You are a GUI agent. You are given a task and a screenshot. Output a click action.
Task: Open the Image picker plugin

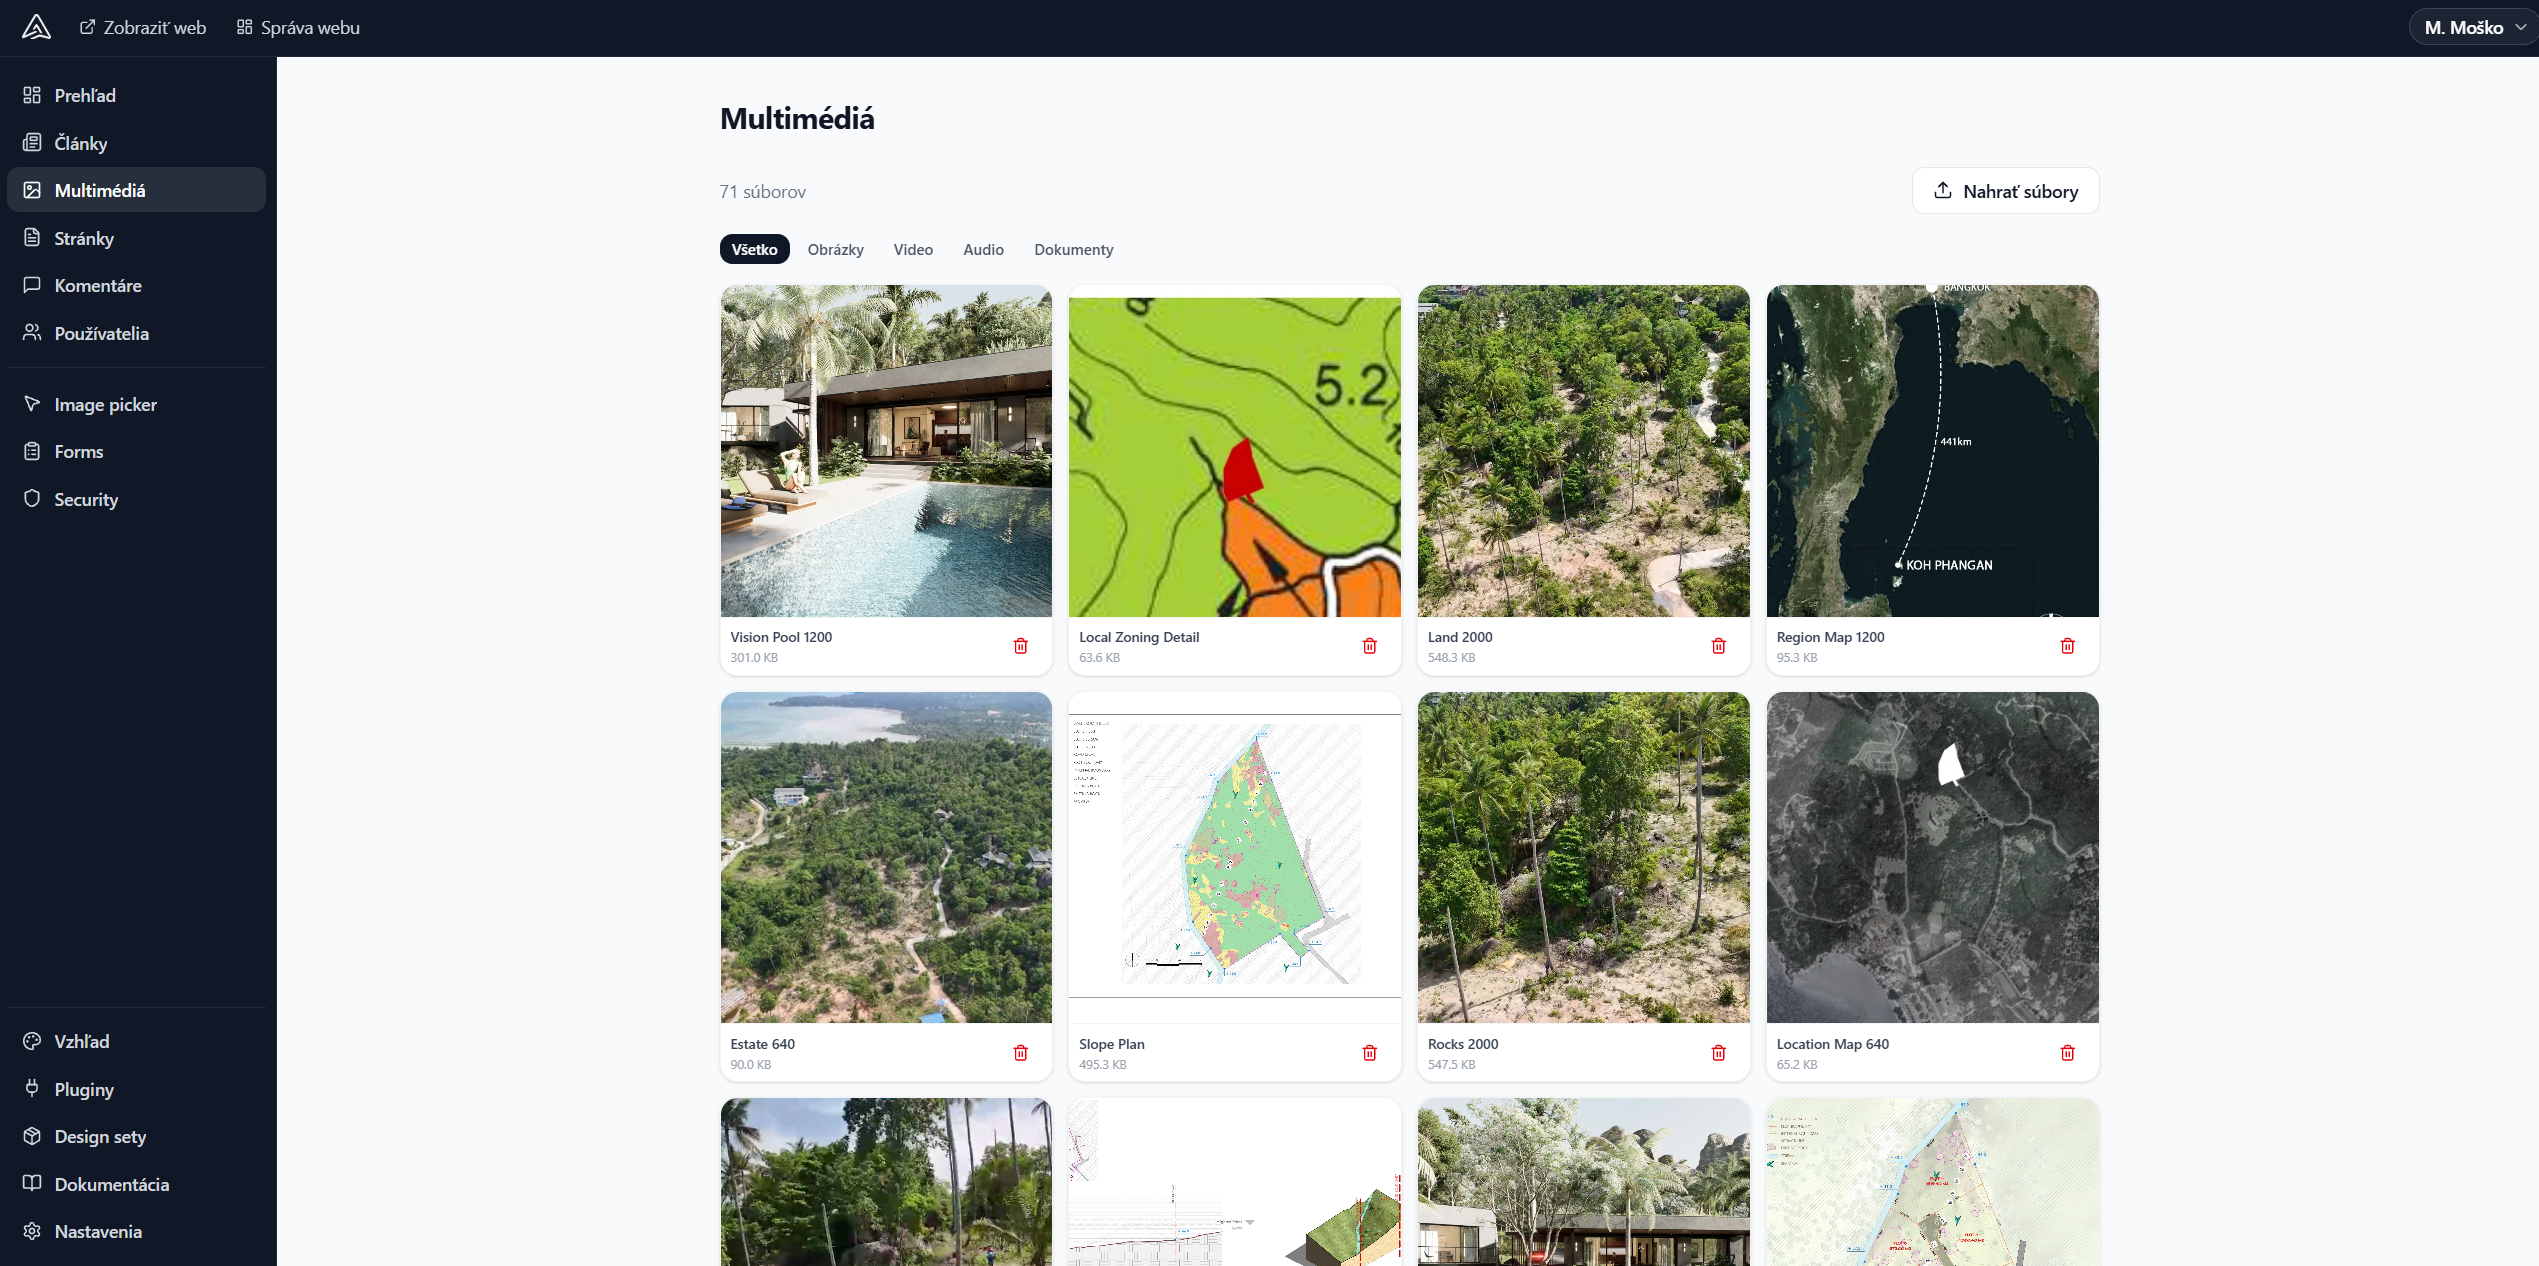[136, 404]
